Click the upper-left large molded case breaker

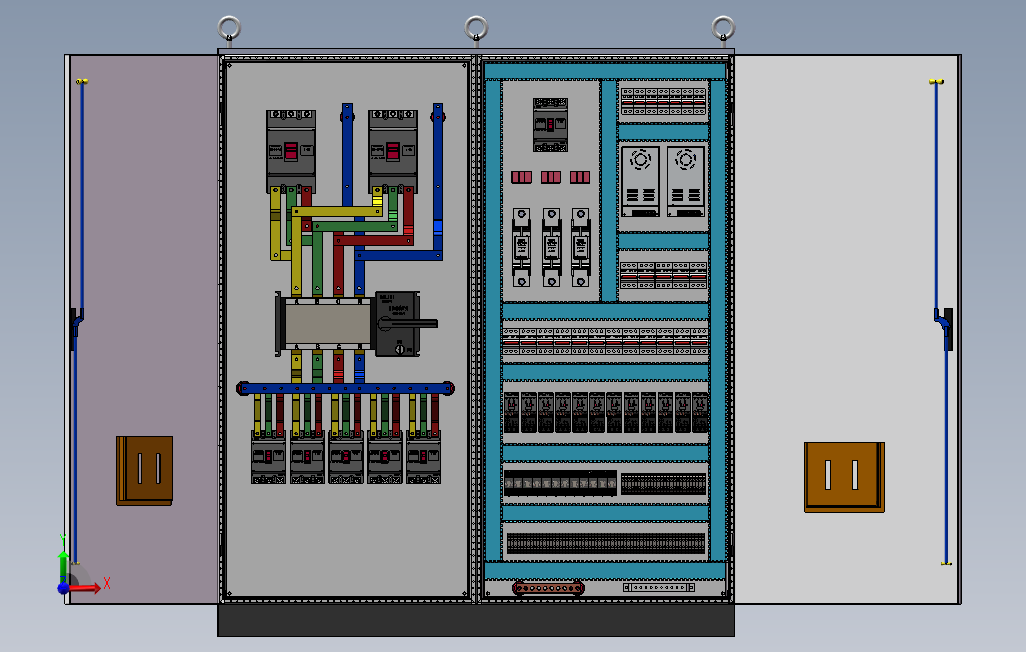click(x=291, y=151)
